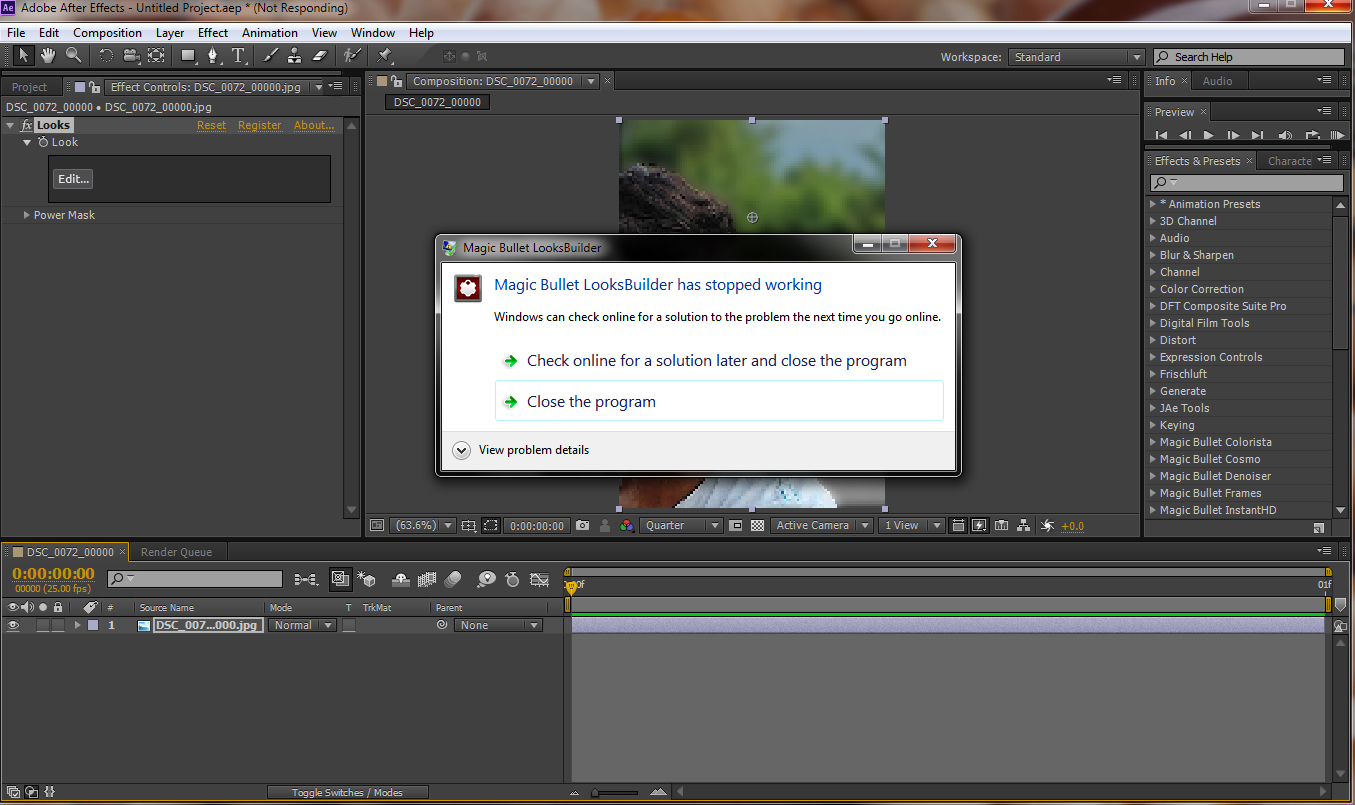The image size is (1355, 805).
Task: Open the Composition menu
Action: 107,33
